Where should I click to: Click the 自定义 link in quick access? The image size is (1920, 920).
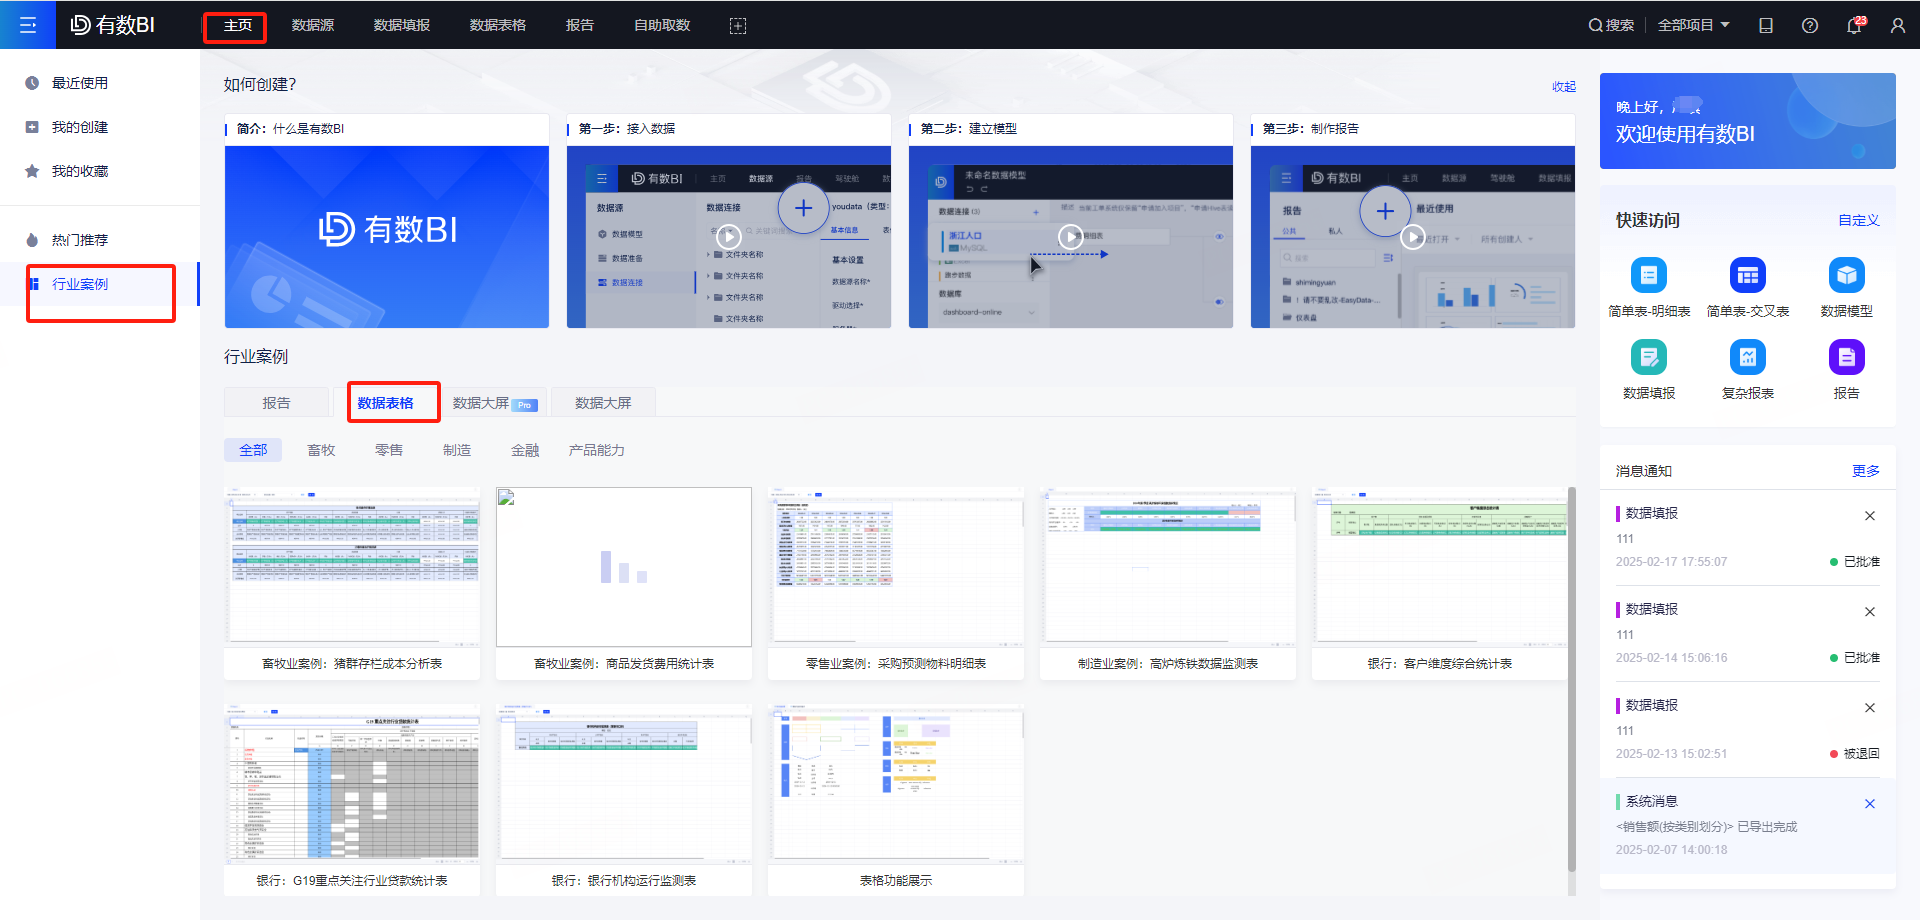click(x=1858, y=220)
